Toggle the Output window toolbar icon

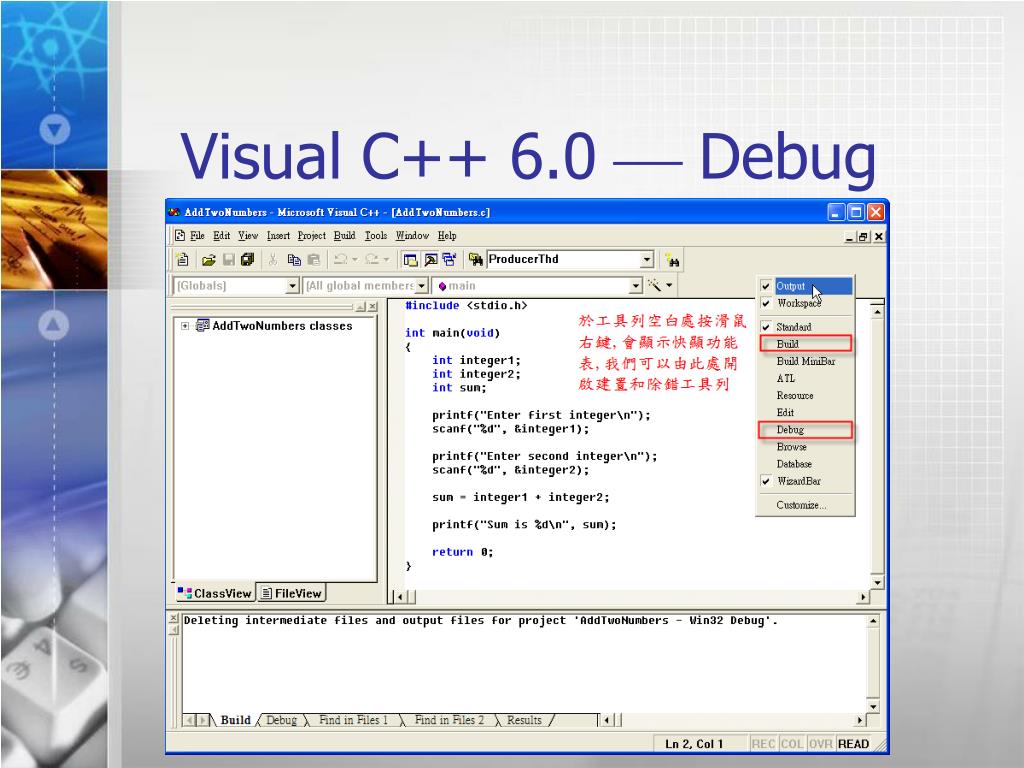coord(430,260)
